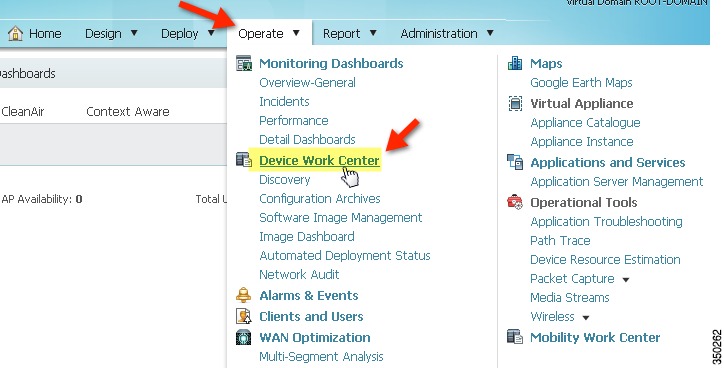The height and width of the screenshot is (368, 724).
Task: Open the Administration menu arrow
Action: 490,33
